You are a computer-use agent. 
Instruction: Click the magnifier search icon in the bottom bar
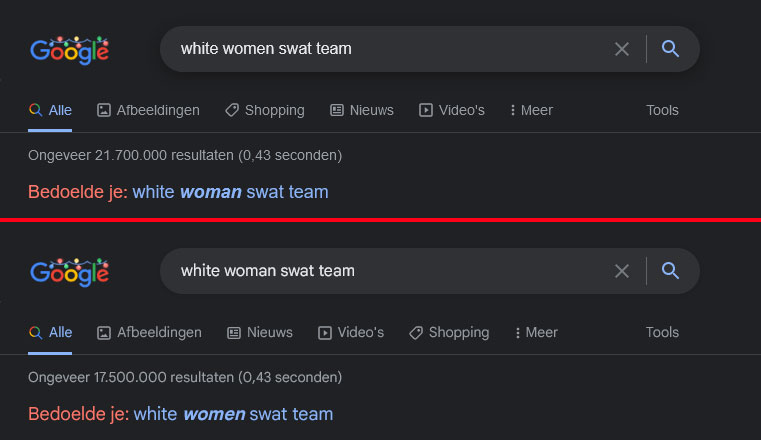coord(670,271)
